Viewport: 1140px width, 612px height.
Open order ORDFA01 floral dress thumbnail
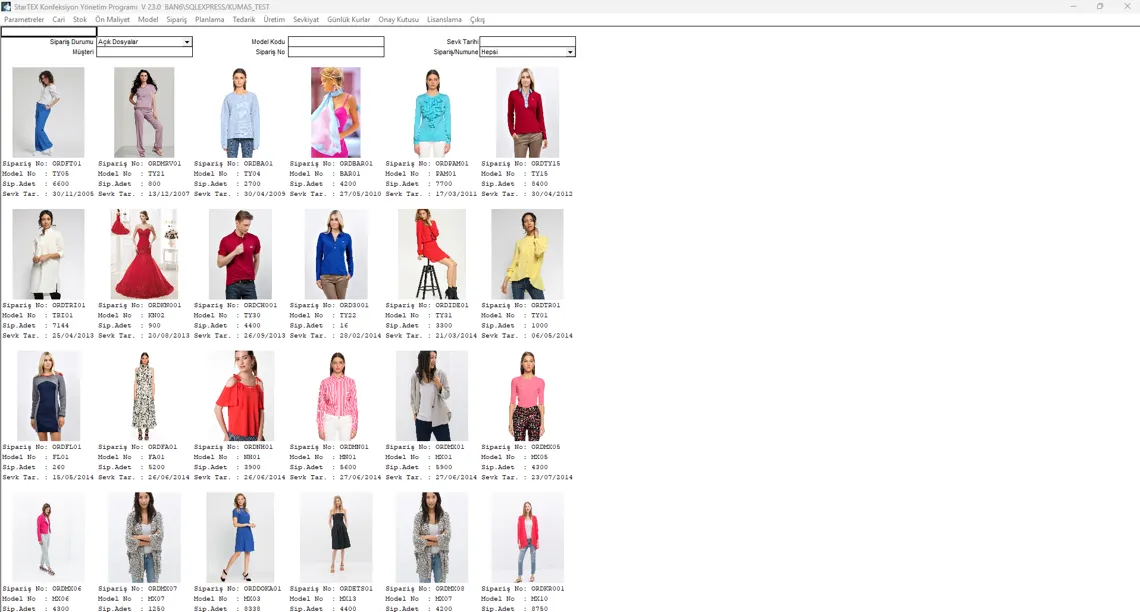pos(144,396)
